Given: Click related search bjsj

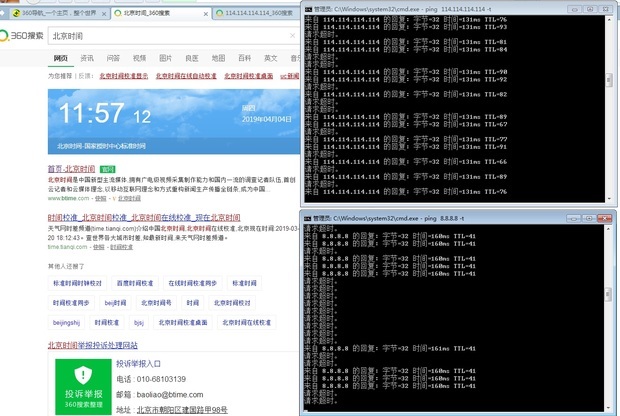Looking at the screenshot, I should point(139,323).
